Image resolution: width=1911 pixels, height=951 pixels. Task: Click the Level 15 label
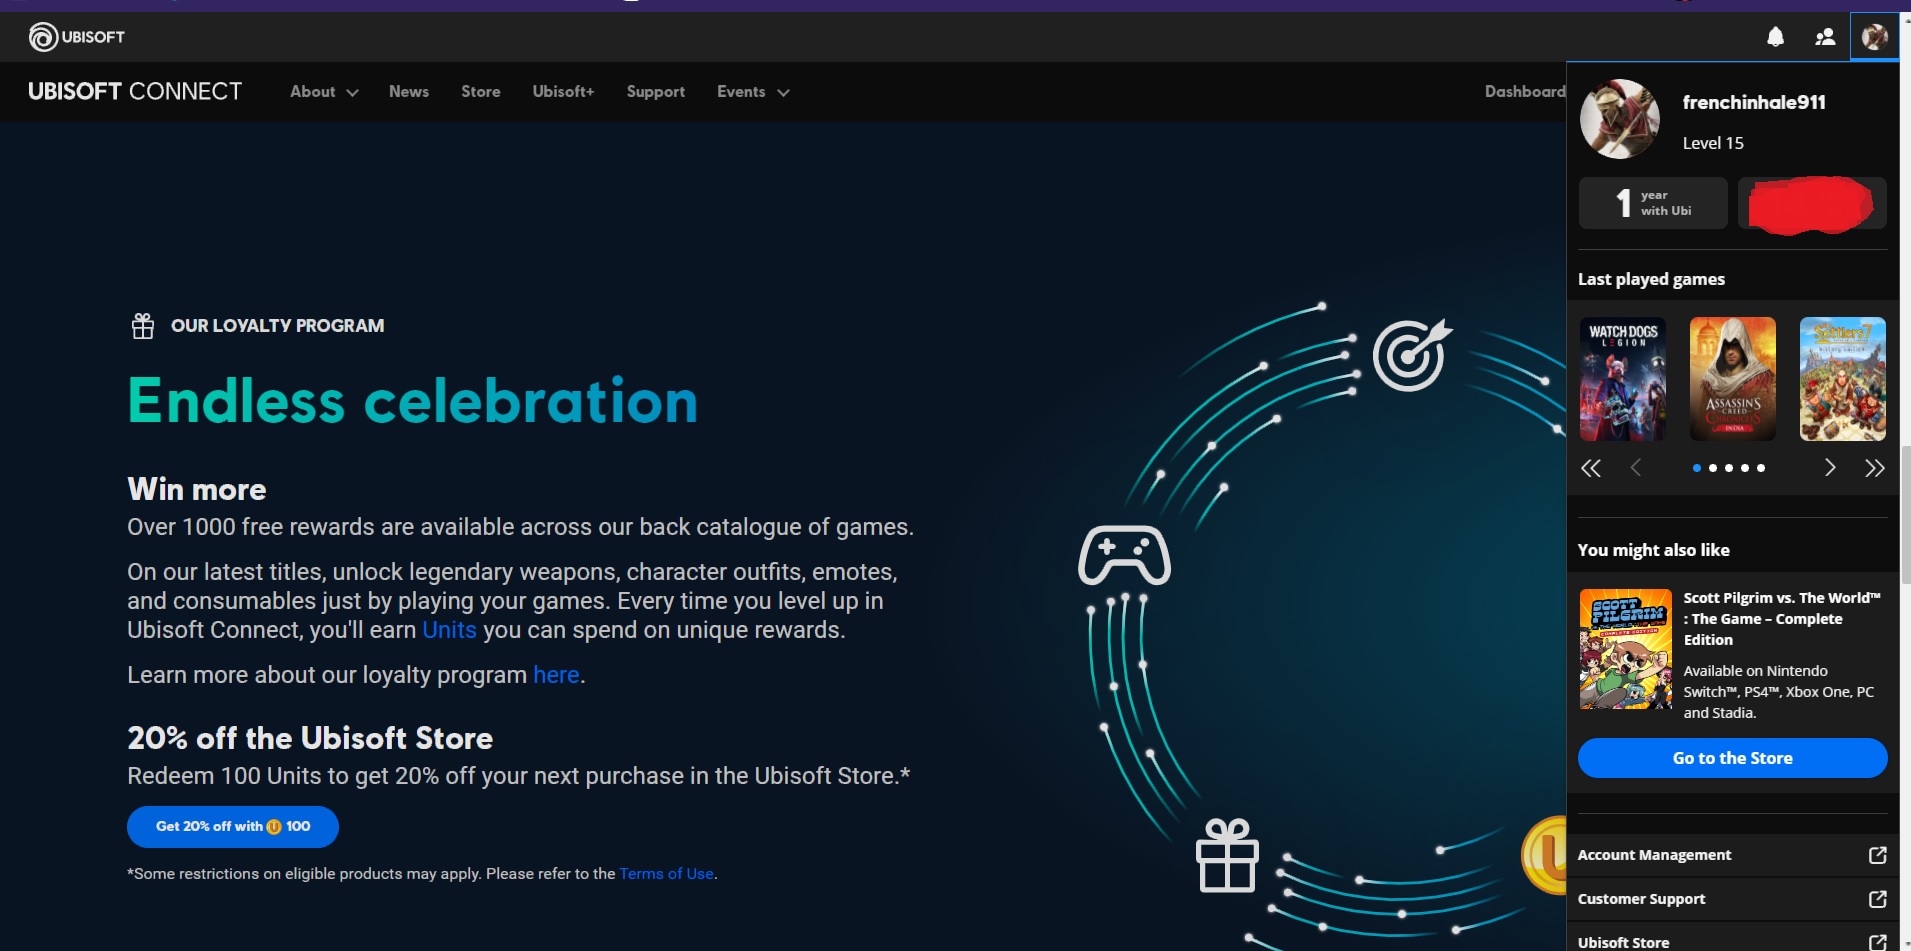point(1713,143)
